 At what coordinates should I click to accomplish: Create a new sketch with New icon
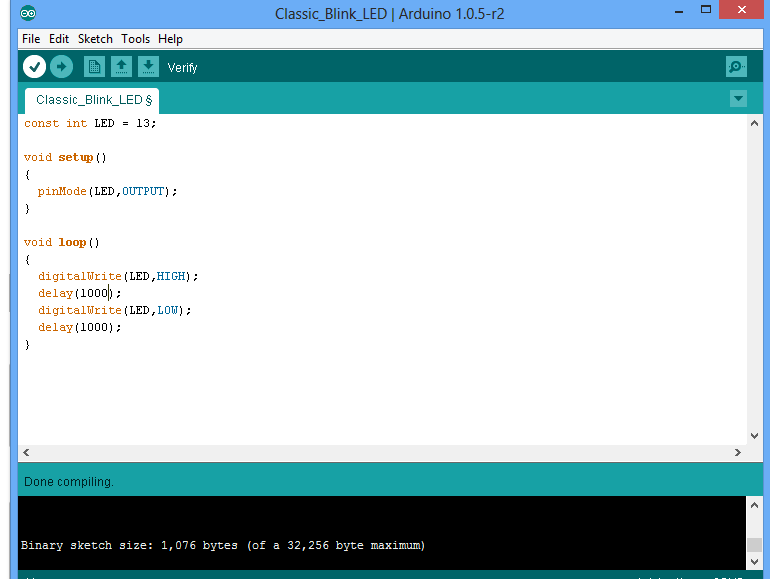point(94,67)
